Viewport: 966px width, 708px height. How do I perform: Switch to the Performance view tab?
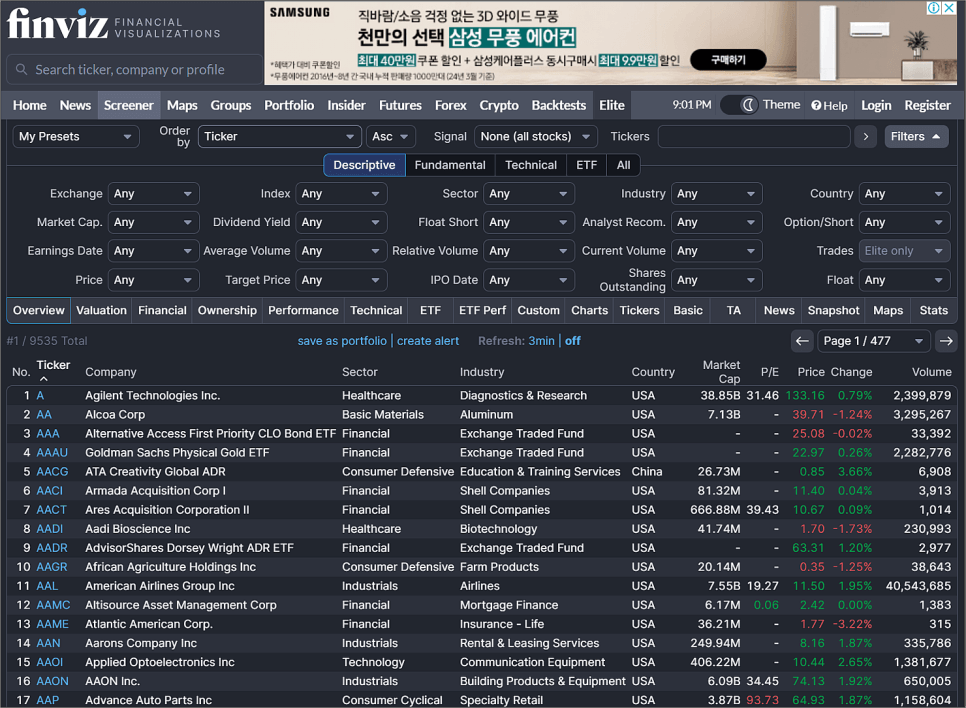point(303,311)
